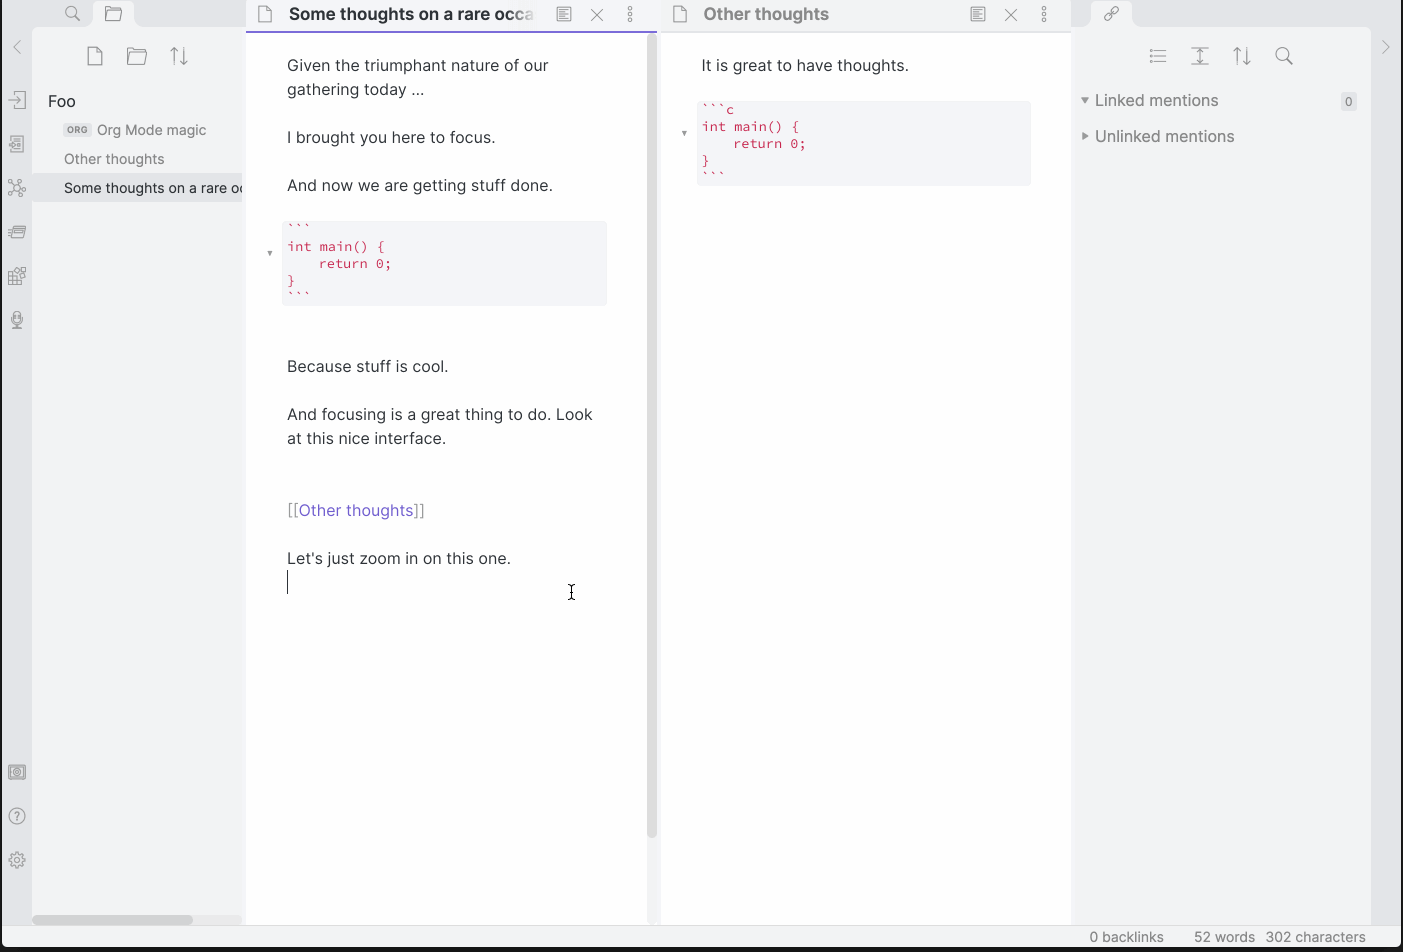This screenshot has width=1403, height=952.
Task: Collapse the right sidebar with the arrow
Action: coord(1385,47)
